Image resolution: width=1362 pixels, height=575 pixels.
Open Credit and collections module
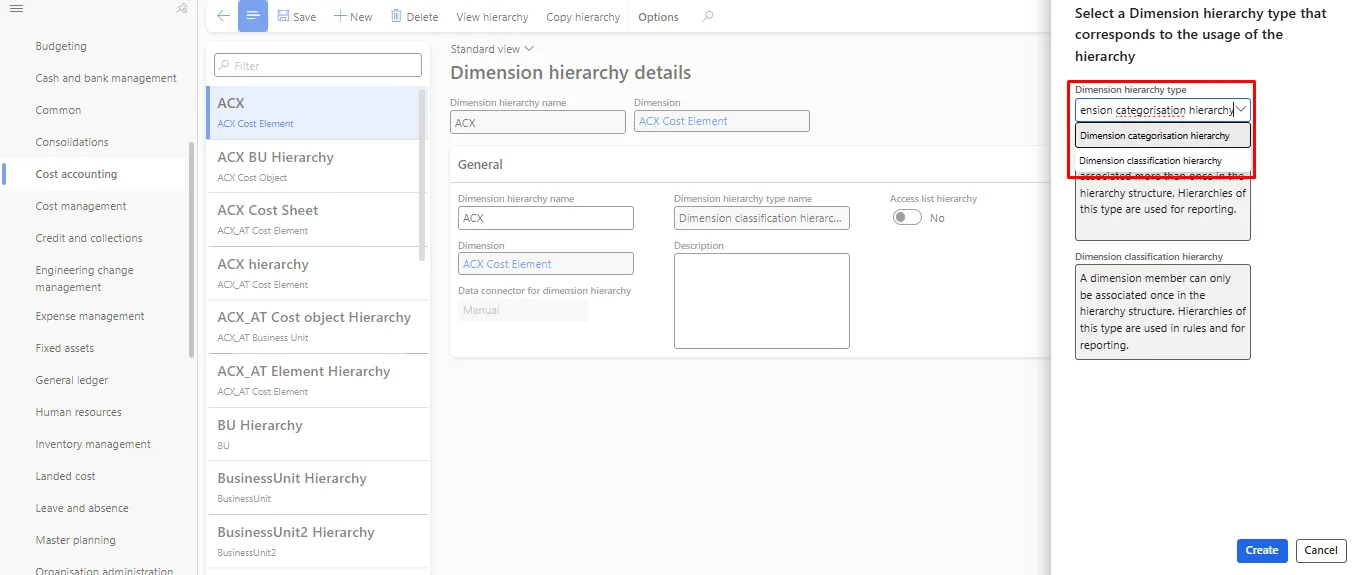[x=89, y=238]
